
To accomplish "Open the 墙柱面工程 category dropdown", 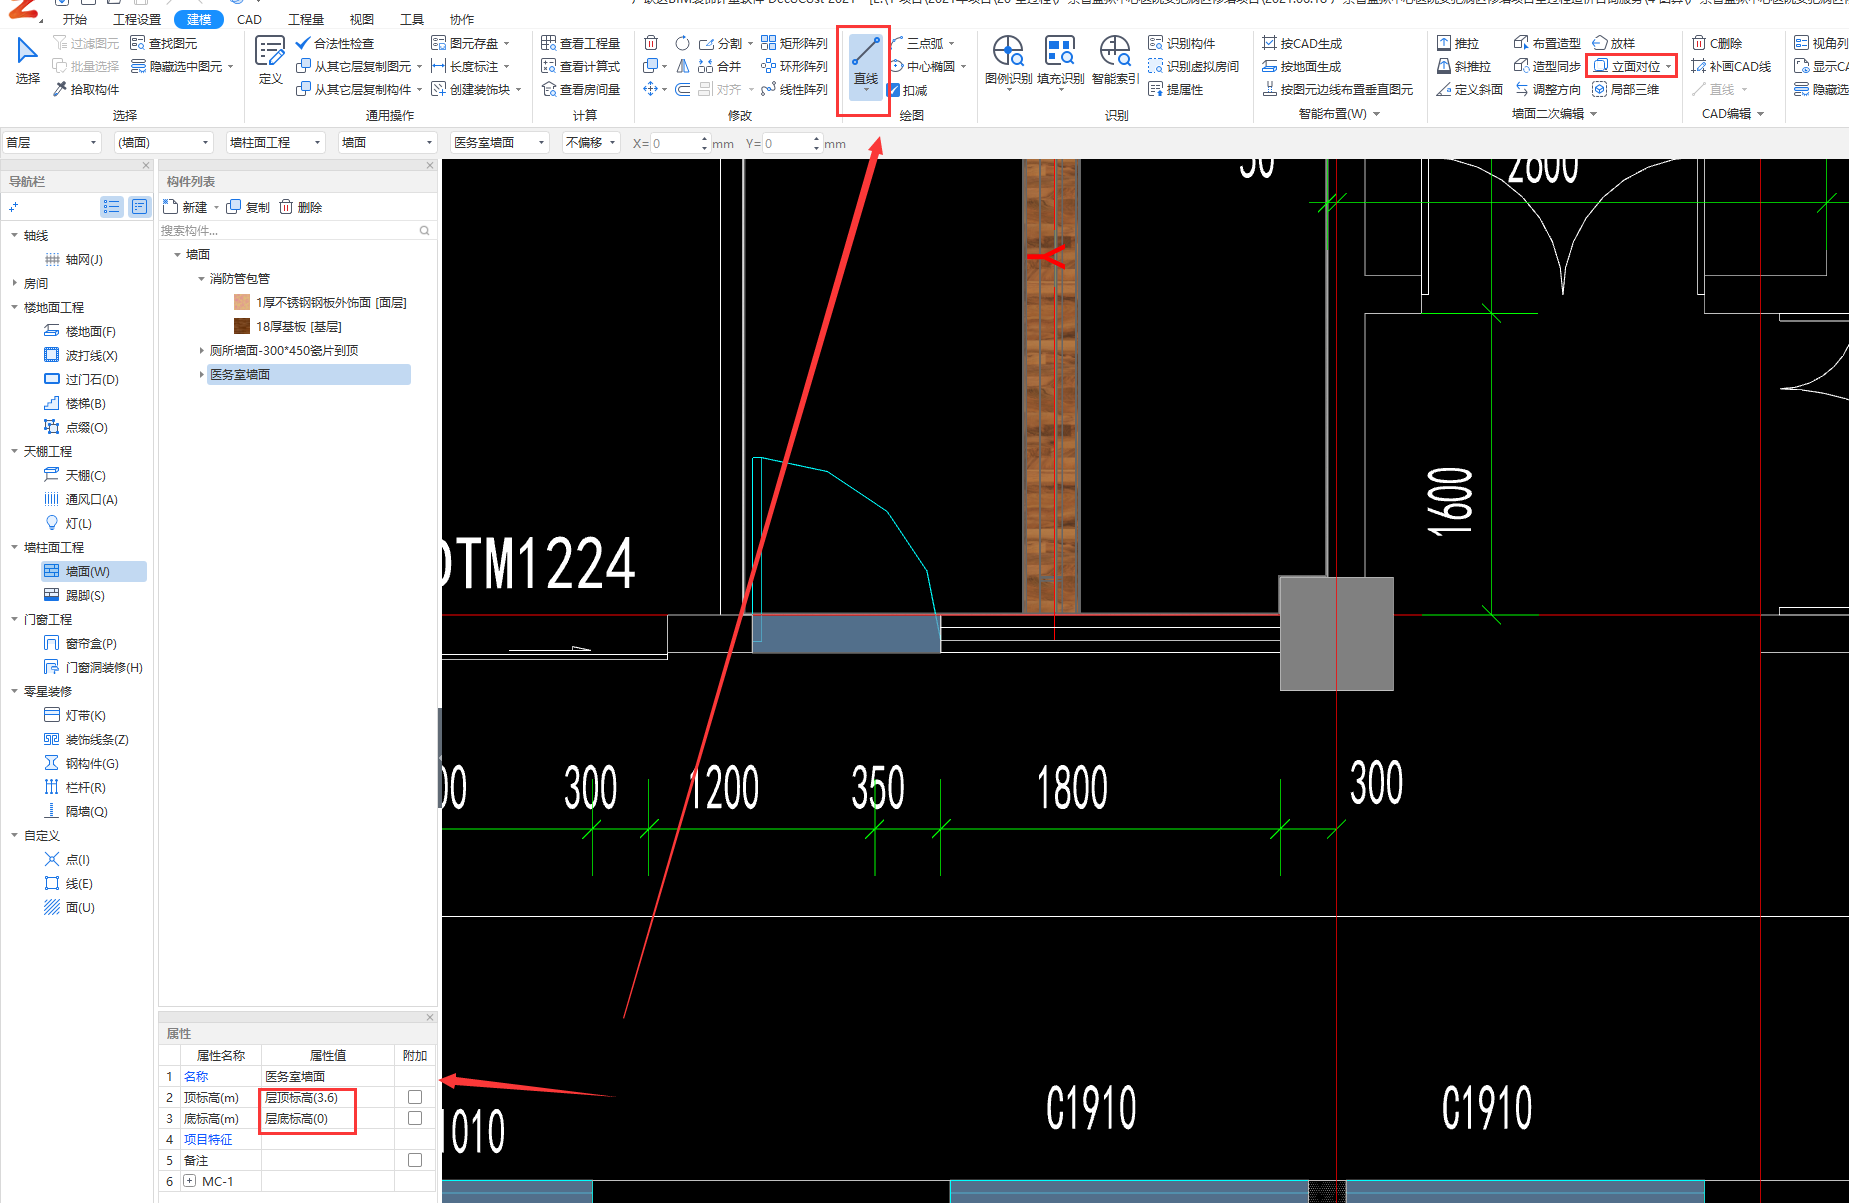I will pos(276,143).
